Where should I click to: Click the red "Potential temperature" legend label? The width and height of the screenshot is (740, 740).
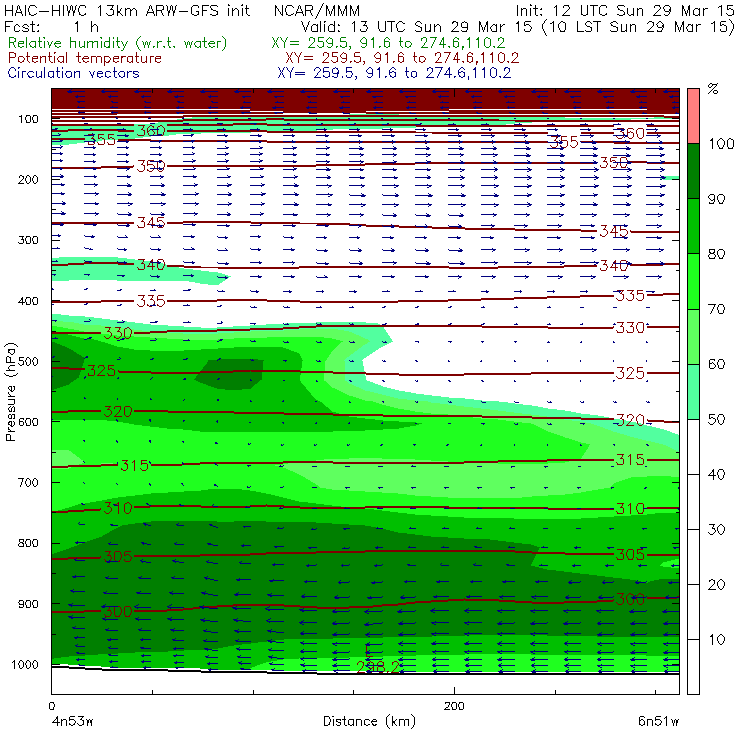point(84,58)
